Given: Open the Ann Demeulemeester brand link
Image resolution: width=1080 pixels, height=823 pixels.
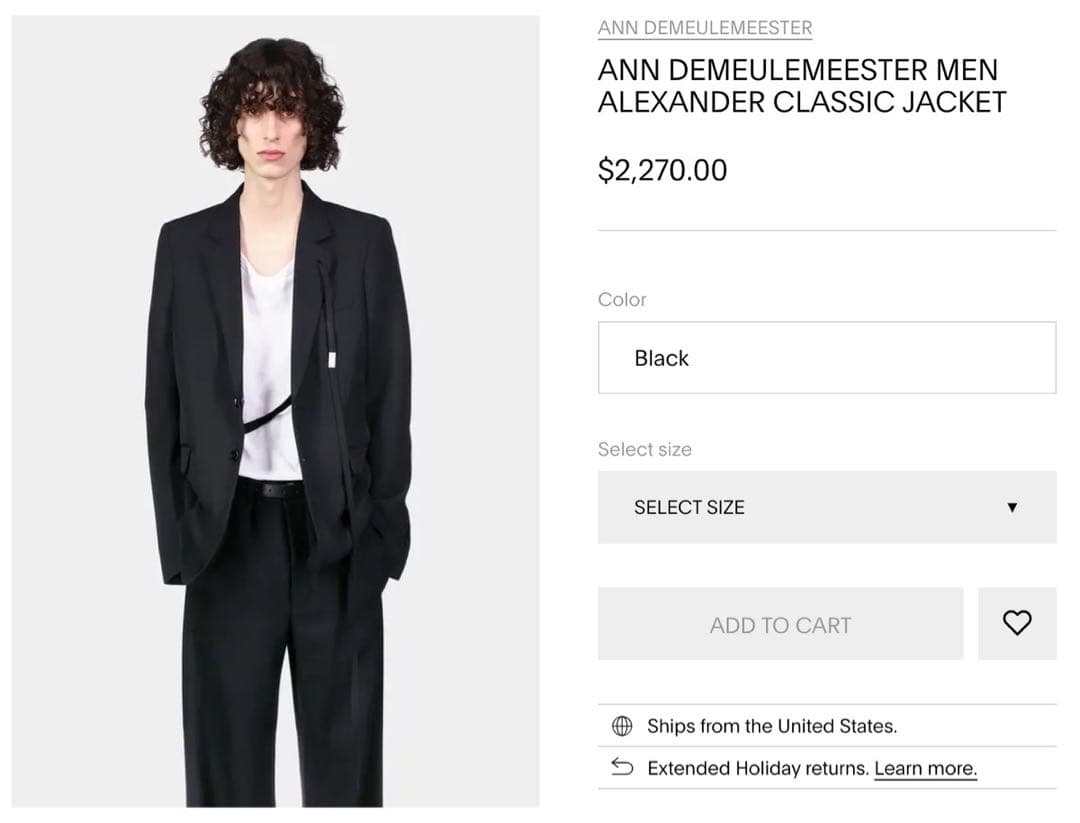Looking at the screenshot, I should [704, 28].
